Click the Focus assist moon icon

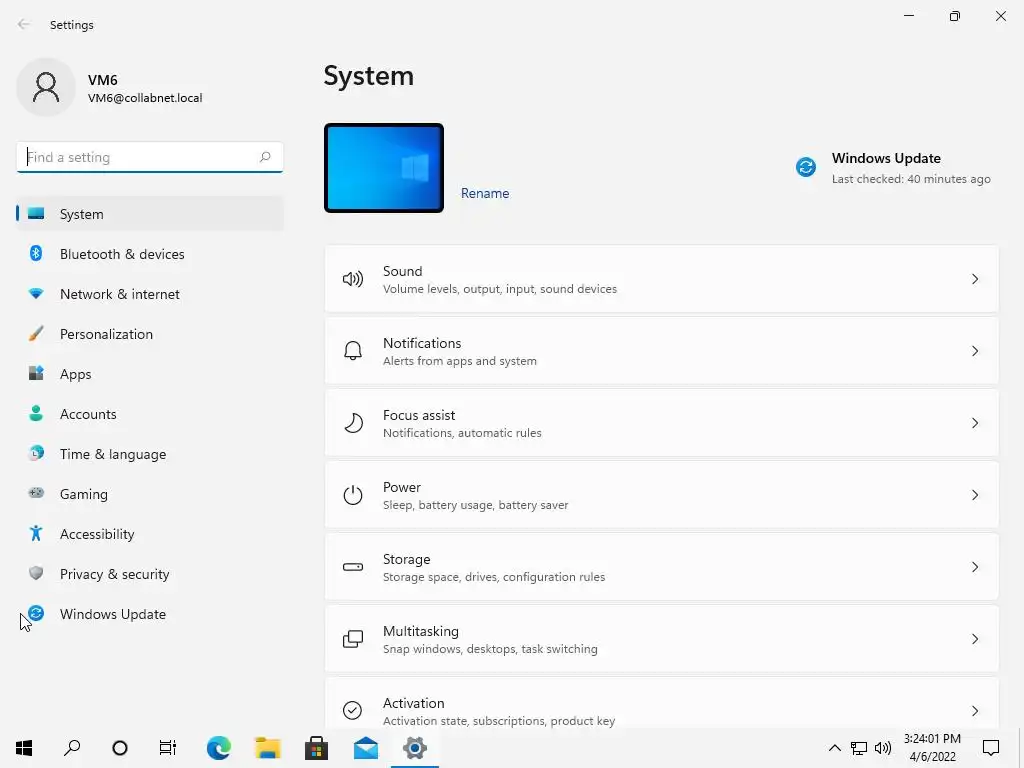point(353,423)
